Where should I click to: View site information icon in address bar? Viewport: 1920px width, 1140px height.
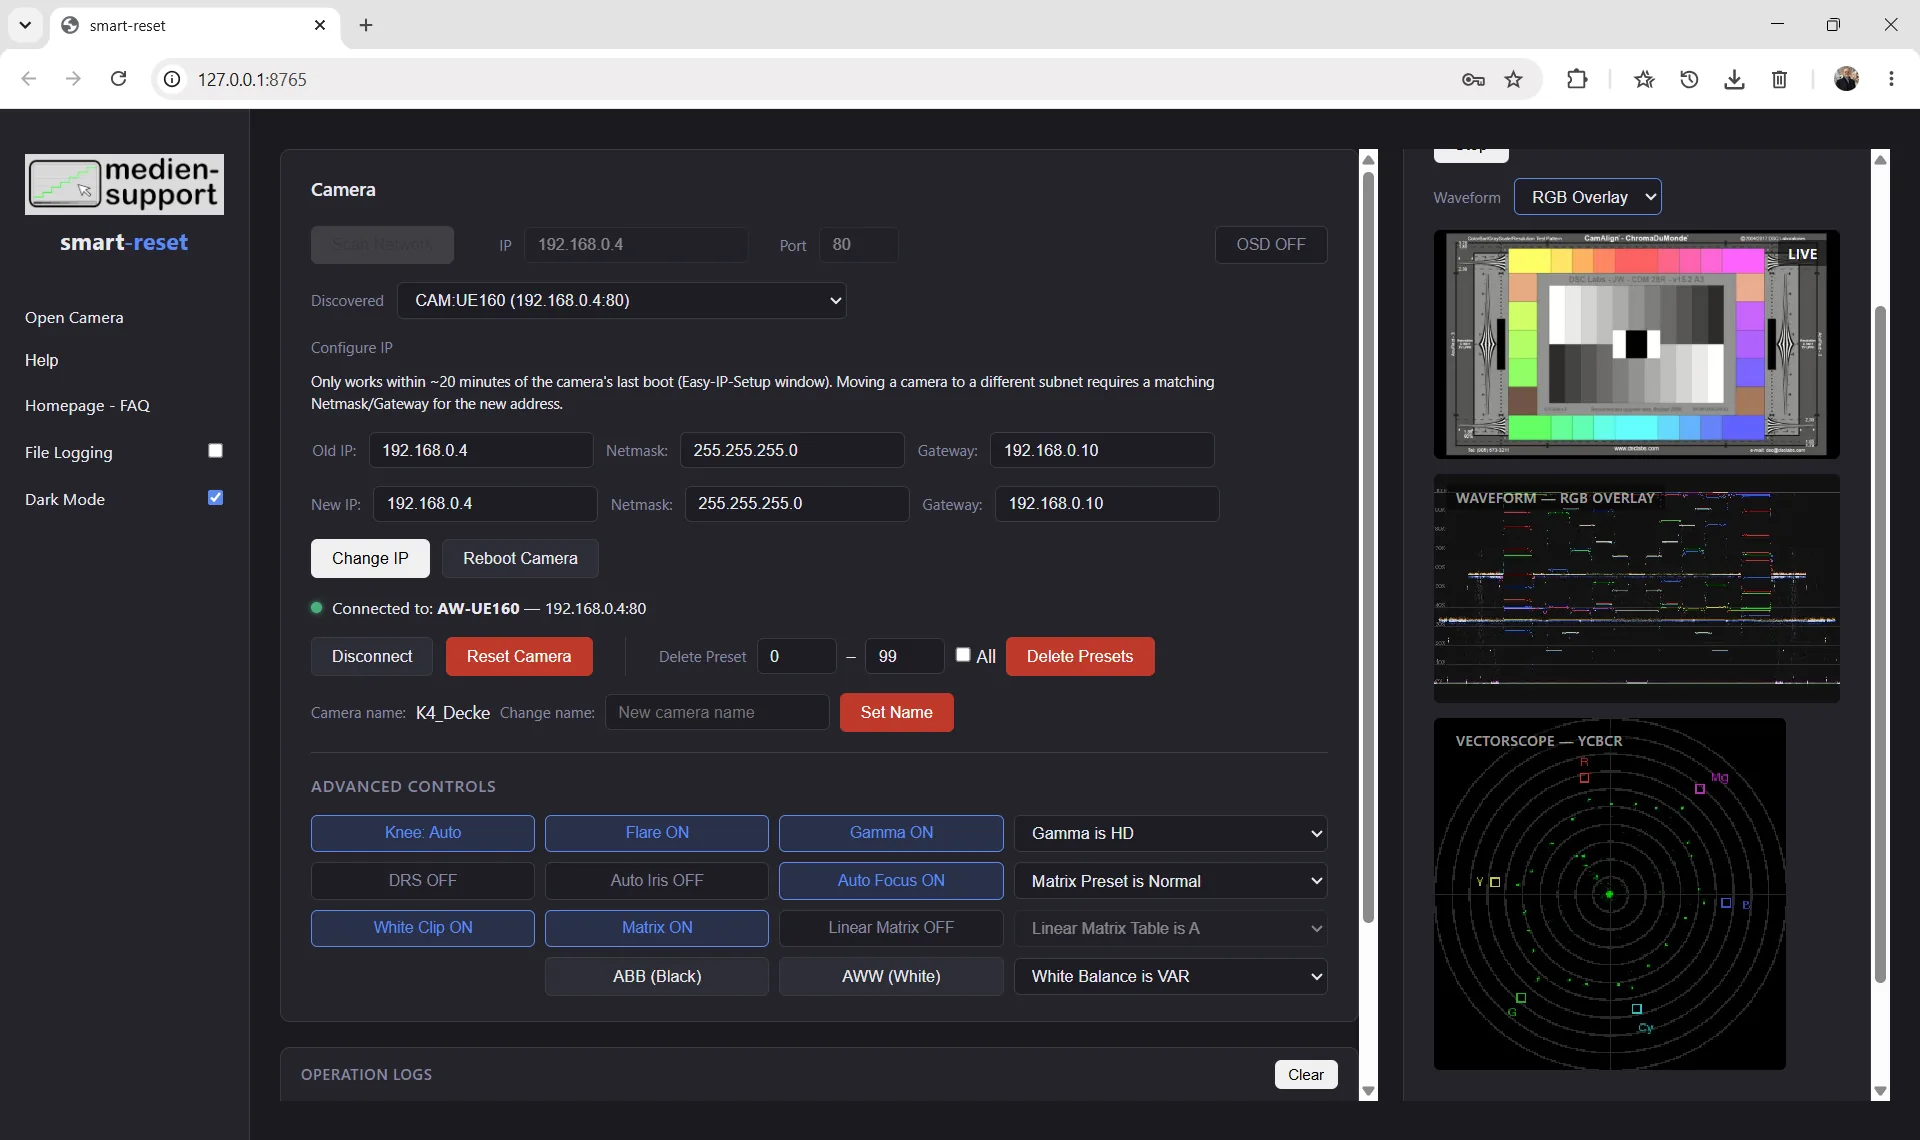pos(172,79)
